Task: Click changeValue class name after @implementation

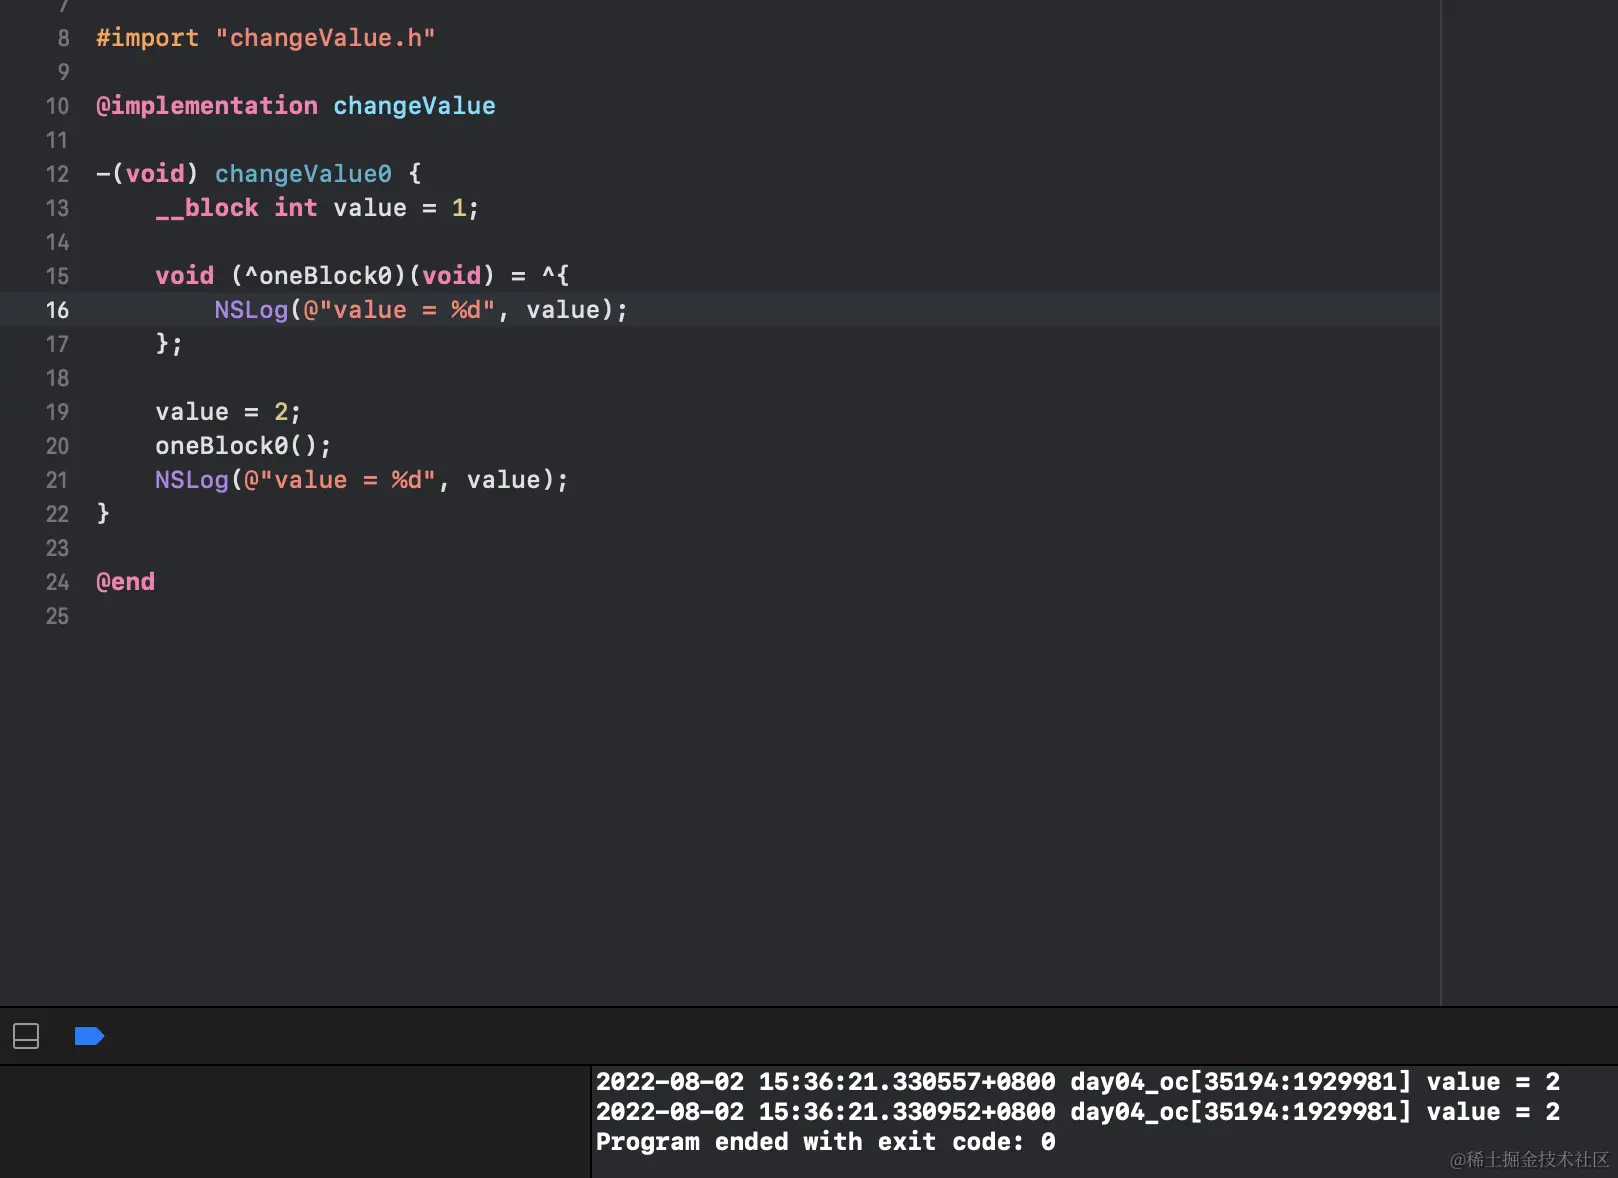Action: (414, 106)
